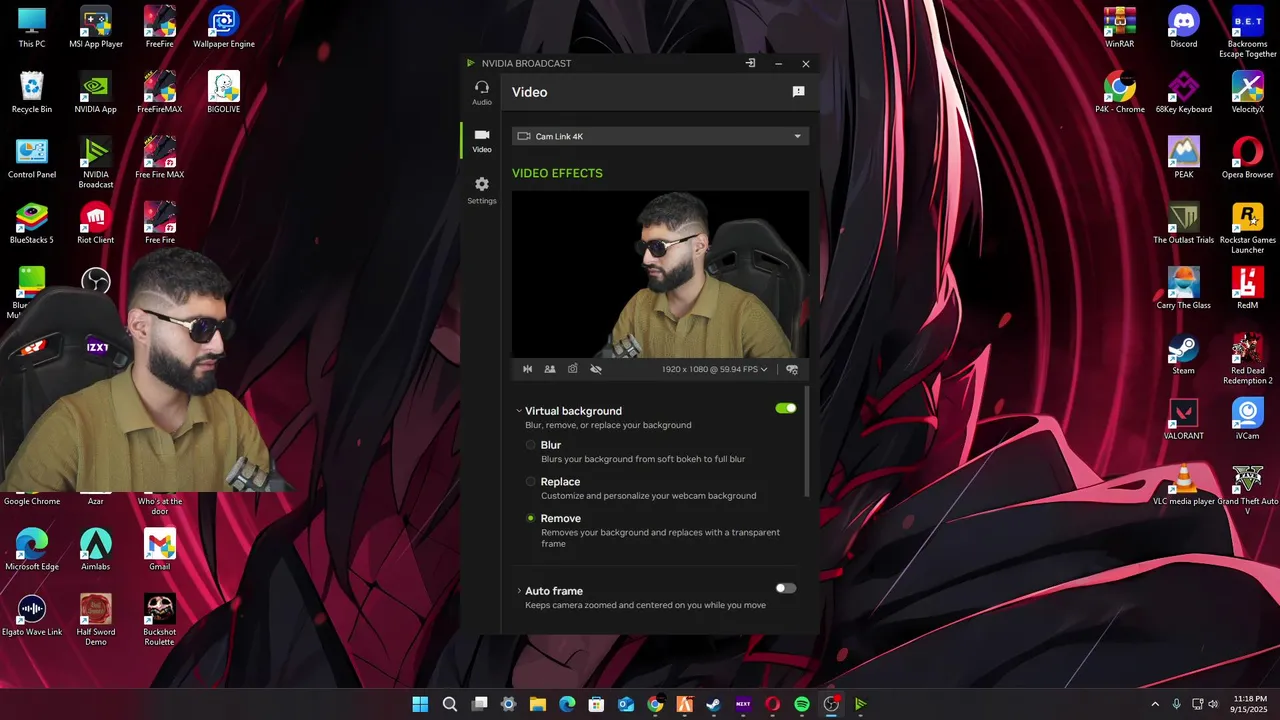The height and width of the screenshot is (720, 1280).
Task: Take a snapshot with the camera icon
Action: point(573,369)
